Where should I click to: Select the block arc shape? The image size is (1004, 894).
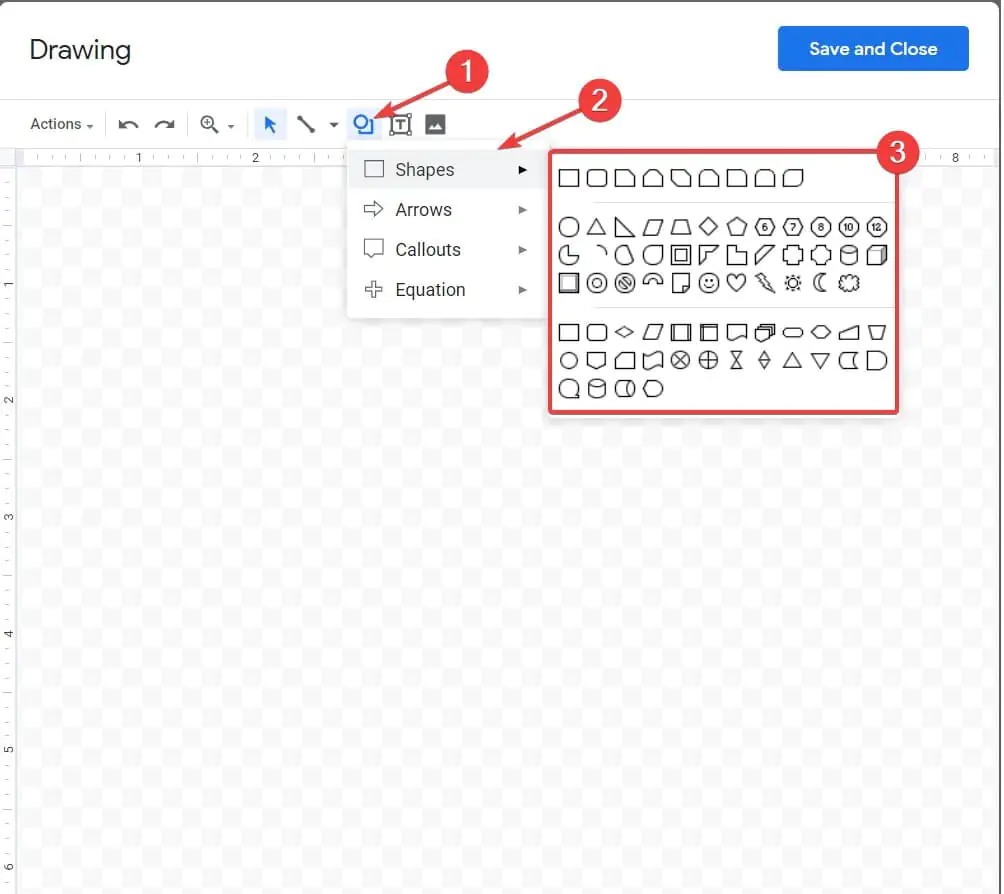[652, 280]
